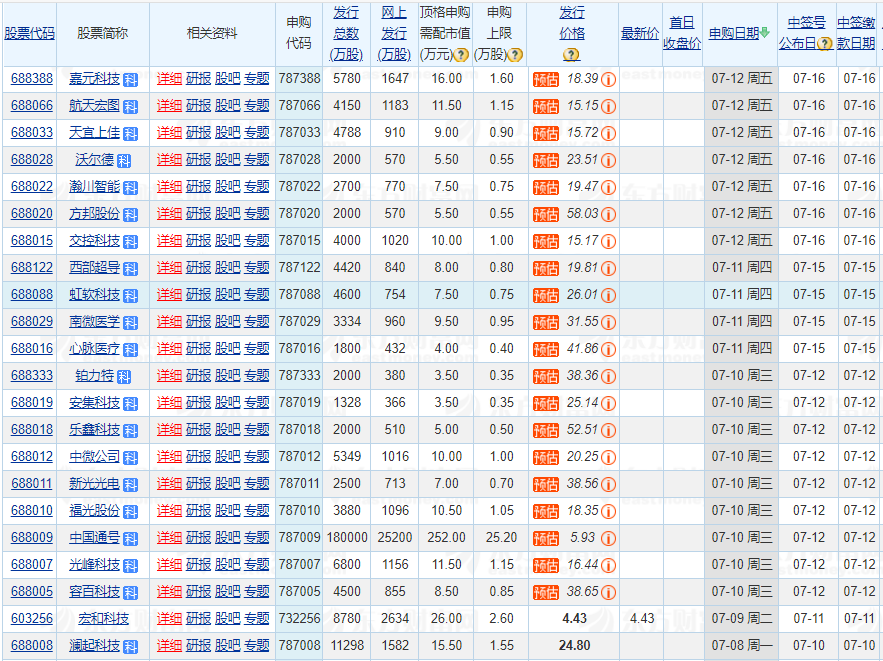Click the 科 badge beside 铂力特

pos(124,376)
